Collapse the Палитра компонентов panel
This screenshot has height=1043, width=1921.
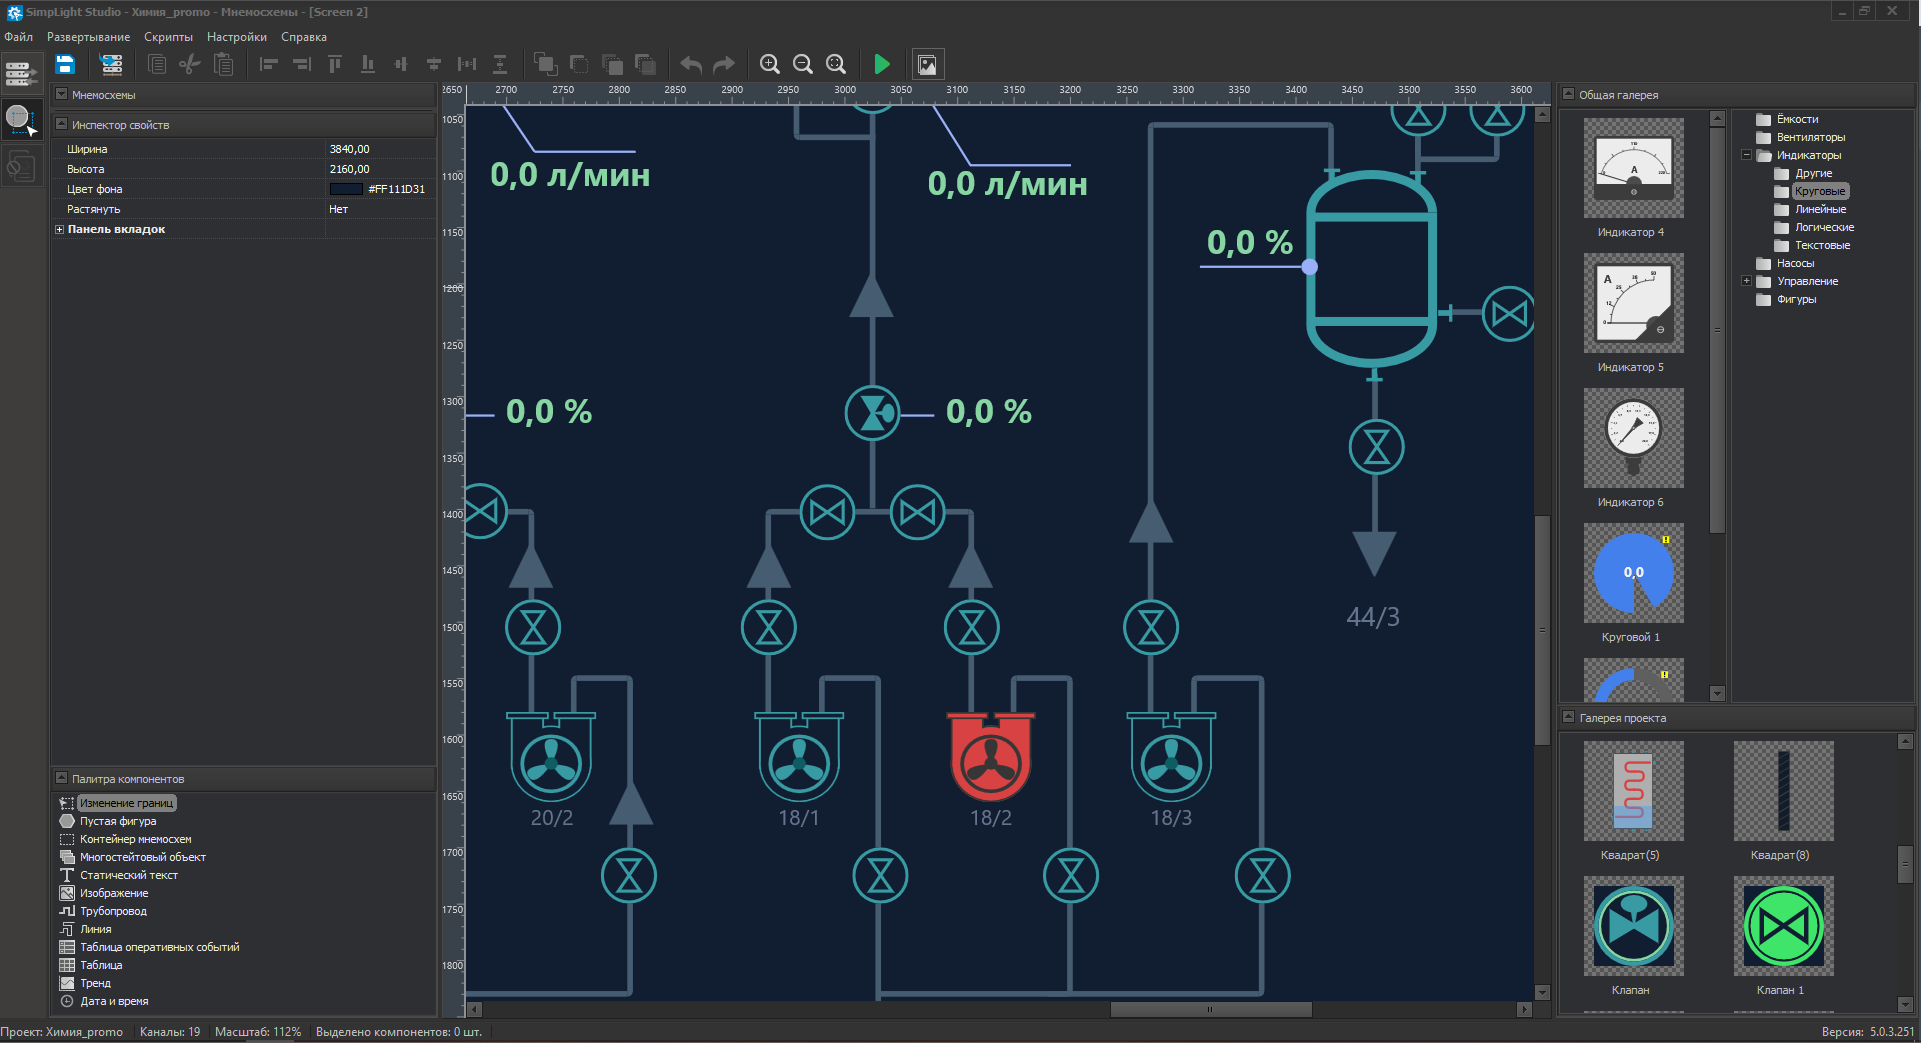[61, 779]
